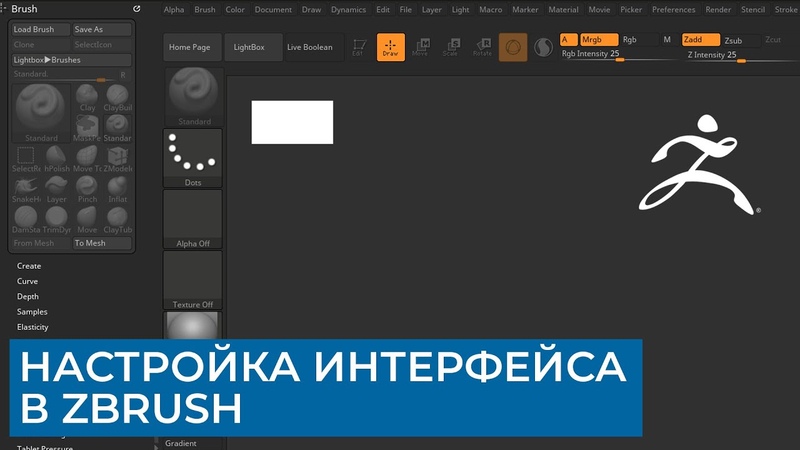Adjust the Z Intensity slider
The height and width of the screenshot is (450, 800).
(x=742, y=56)
